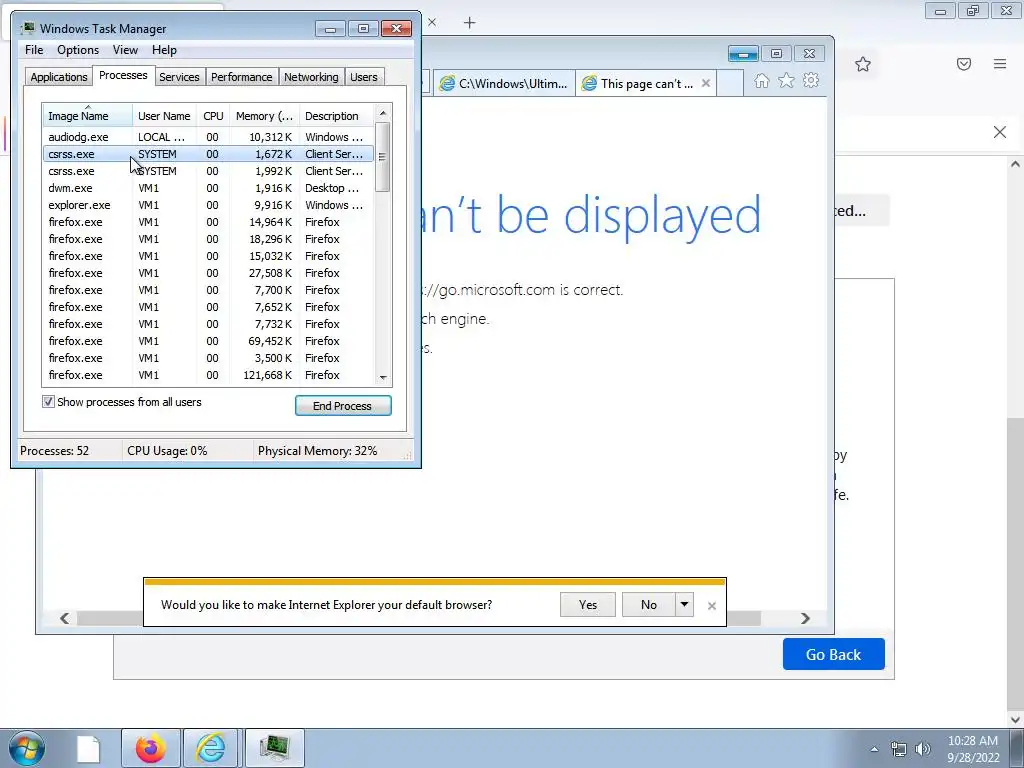The width and height of the screenshot is (1024, 768).
Task: Open a new Firefox tab with plus
Action: 470,23
